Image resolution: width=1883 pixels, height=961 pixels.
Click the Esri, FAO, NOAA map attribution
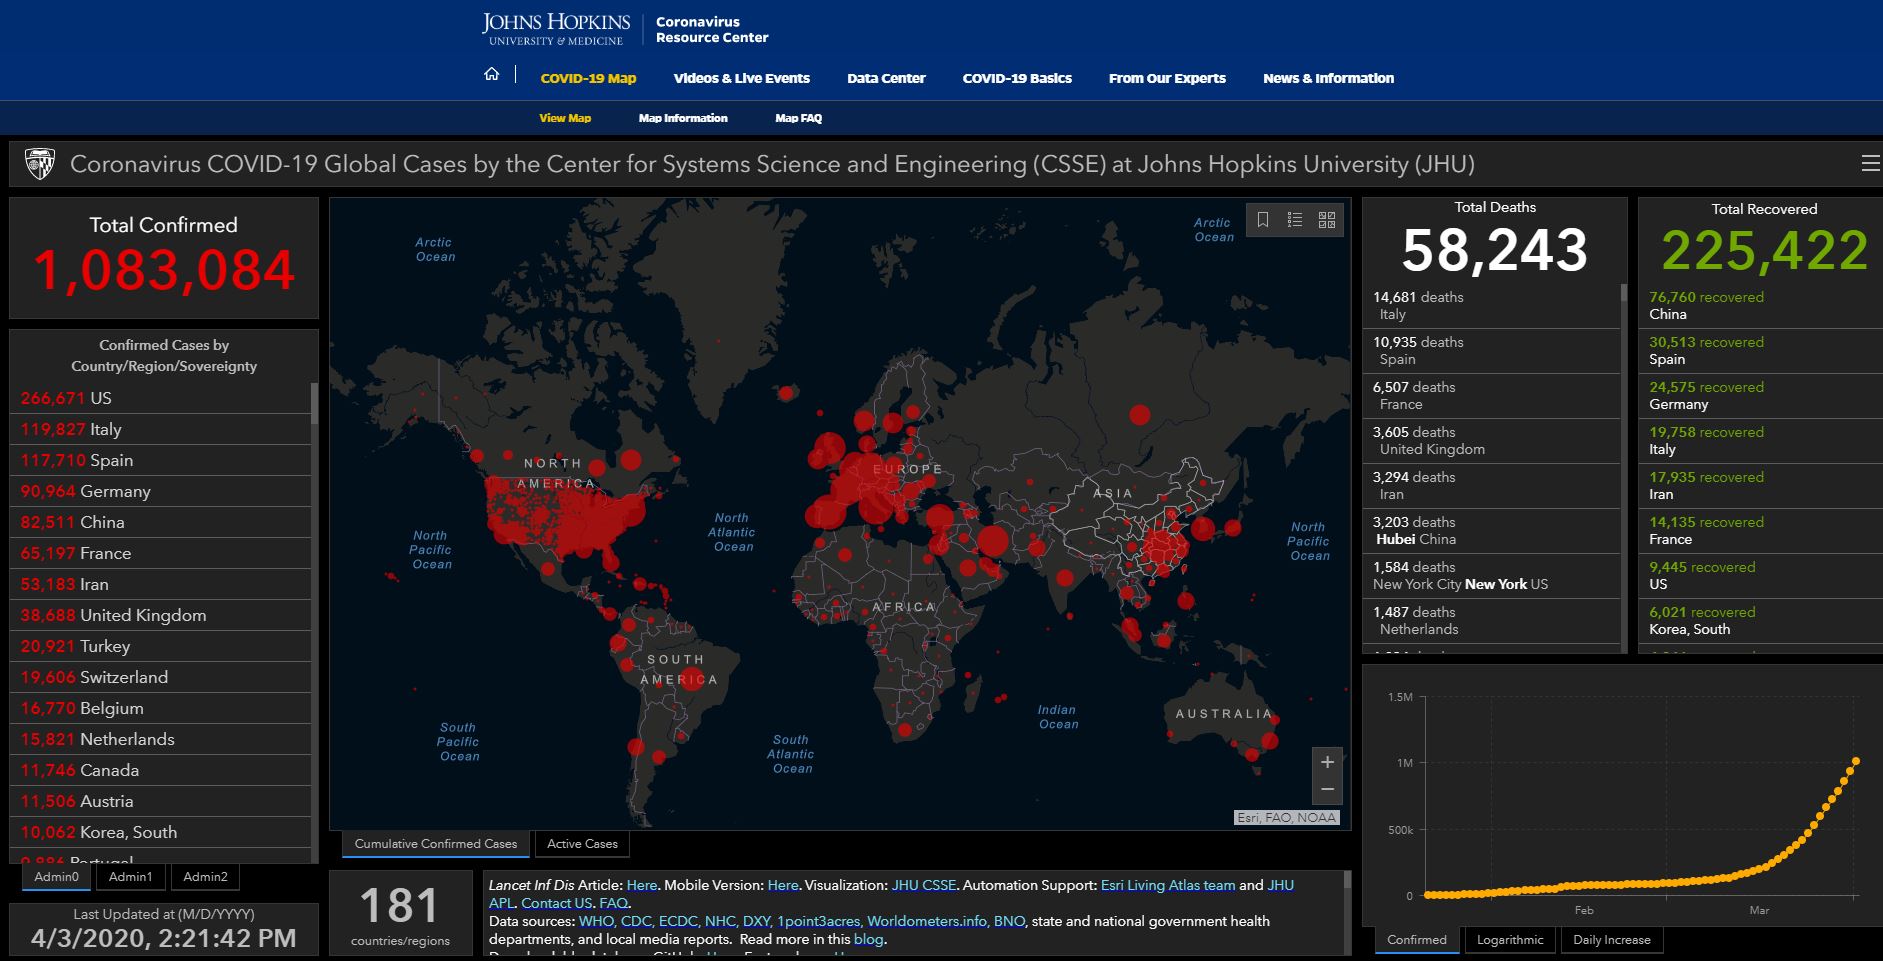(1286, 817)
